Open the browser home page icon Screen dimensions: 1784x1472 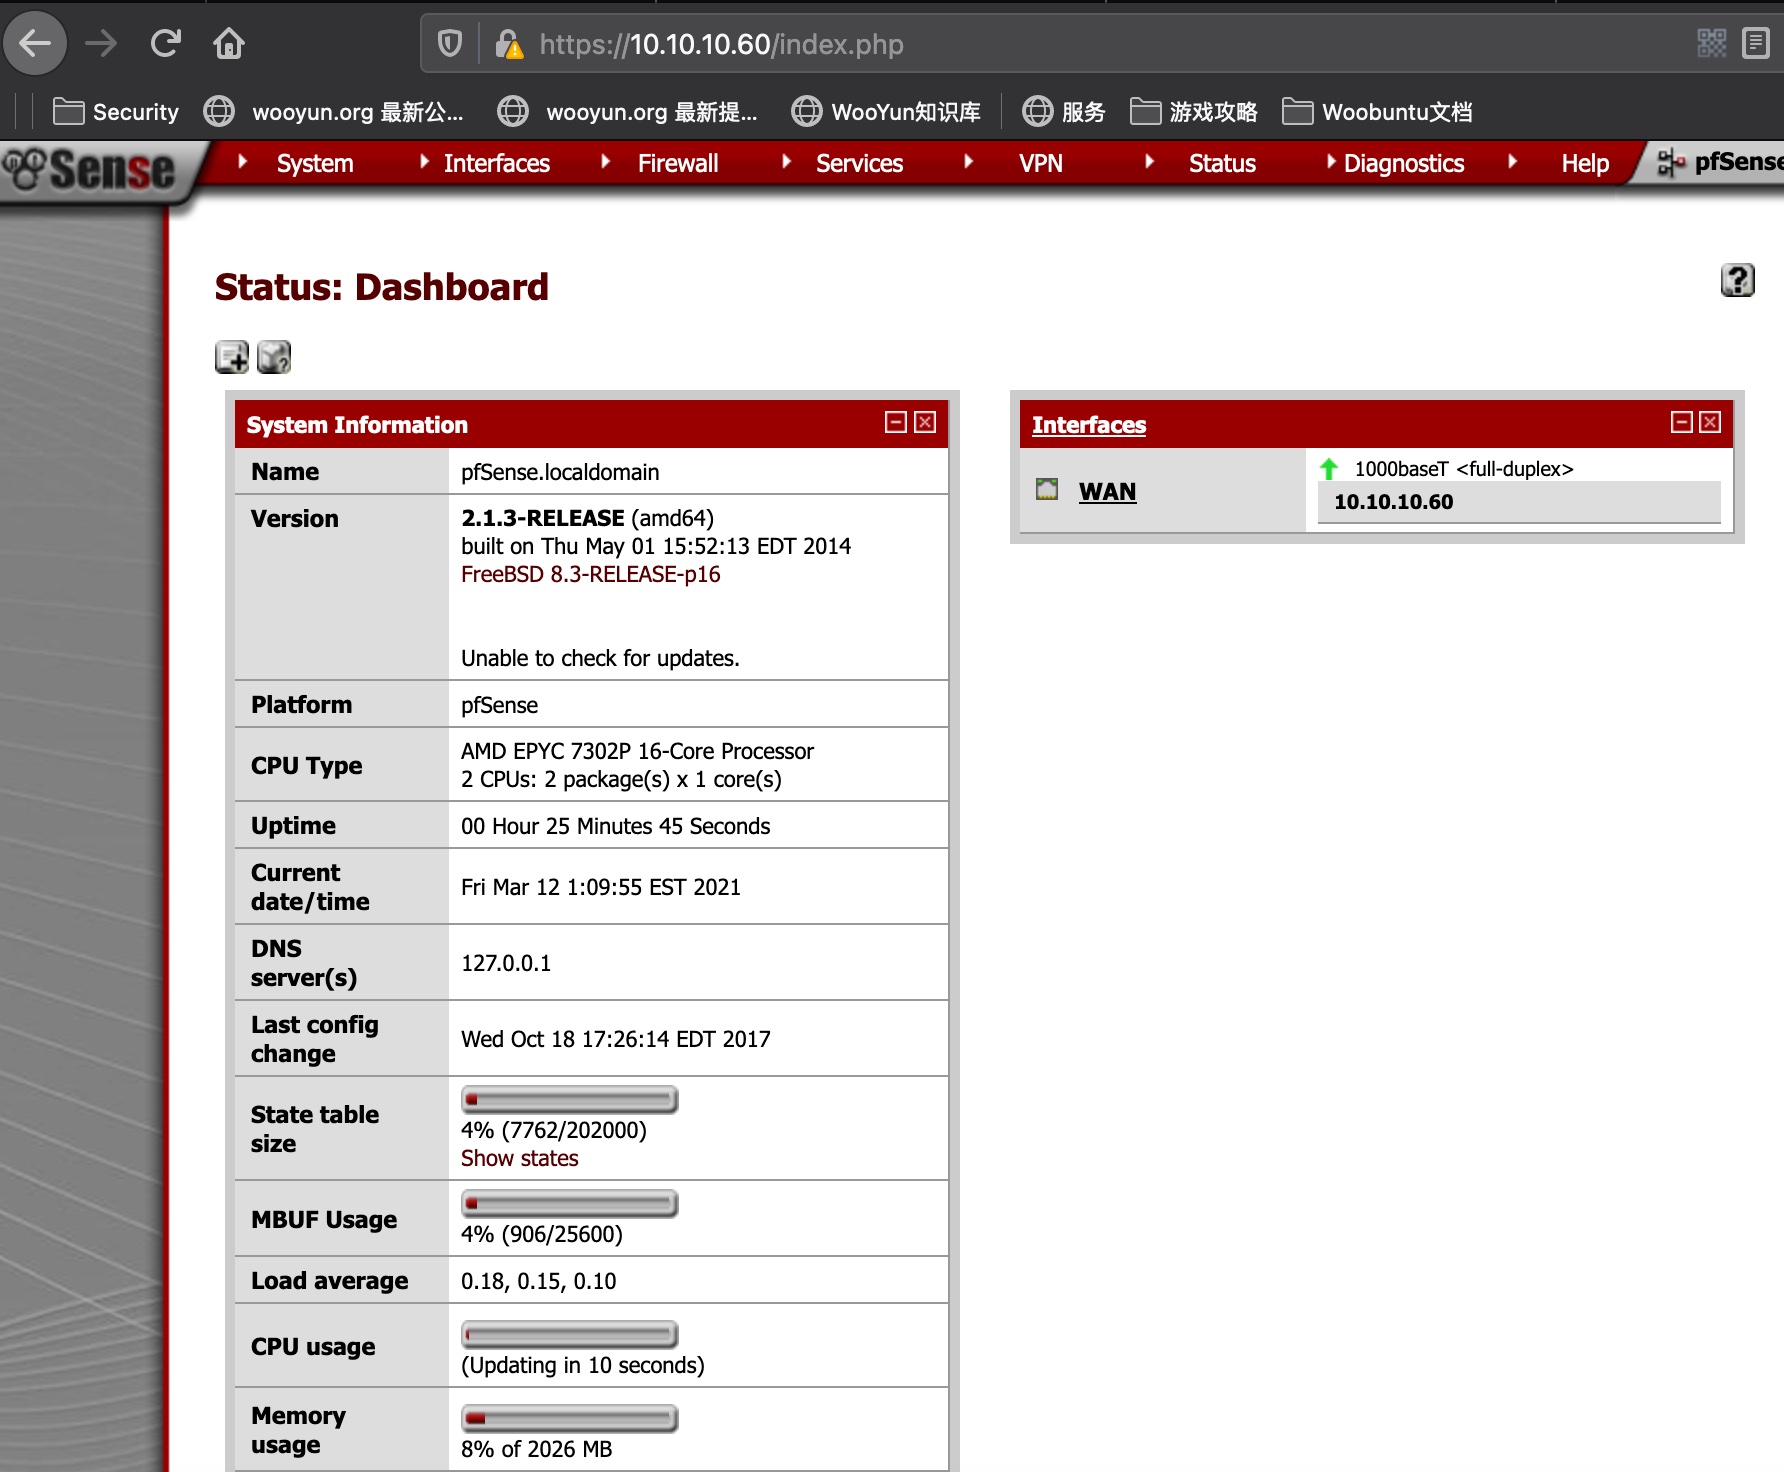click(229, 43)
